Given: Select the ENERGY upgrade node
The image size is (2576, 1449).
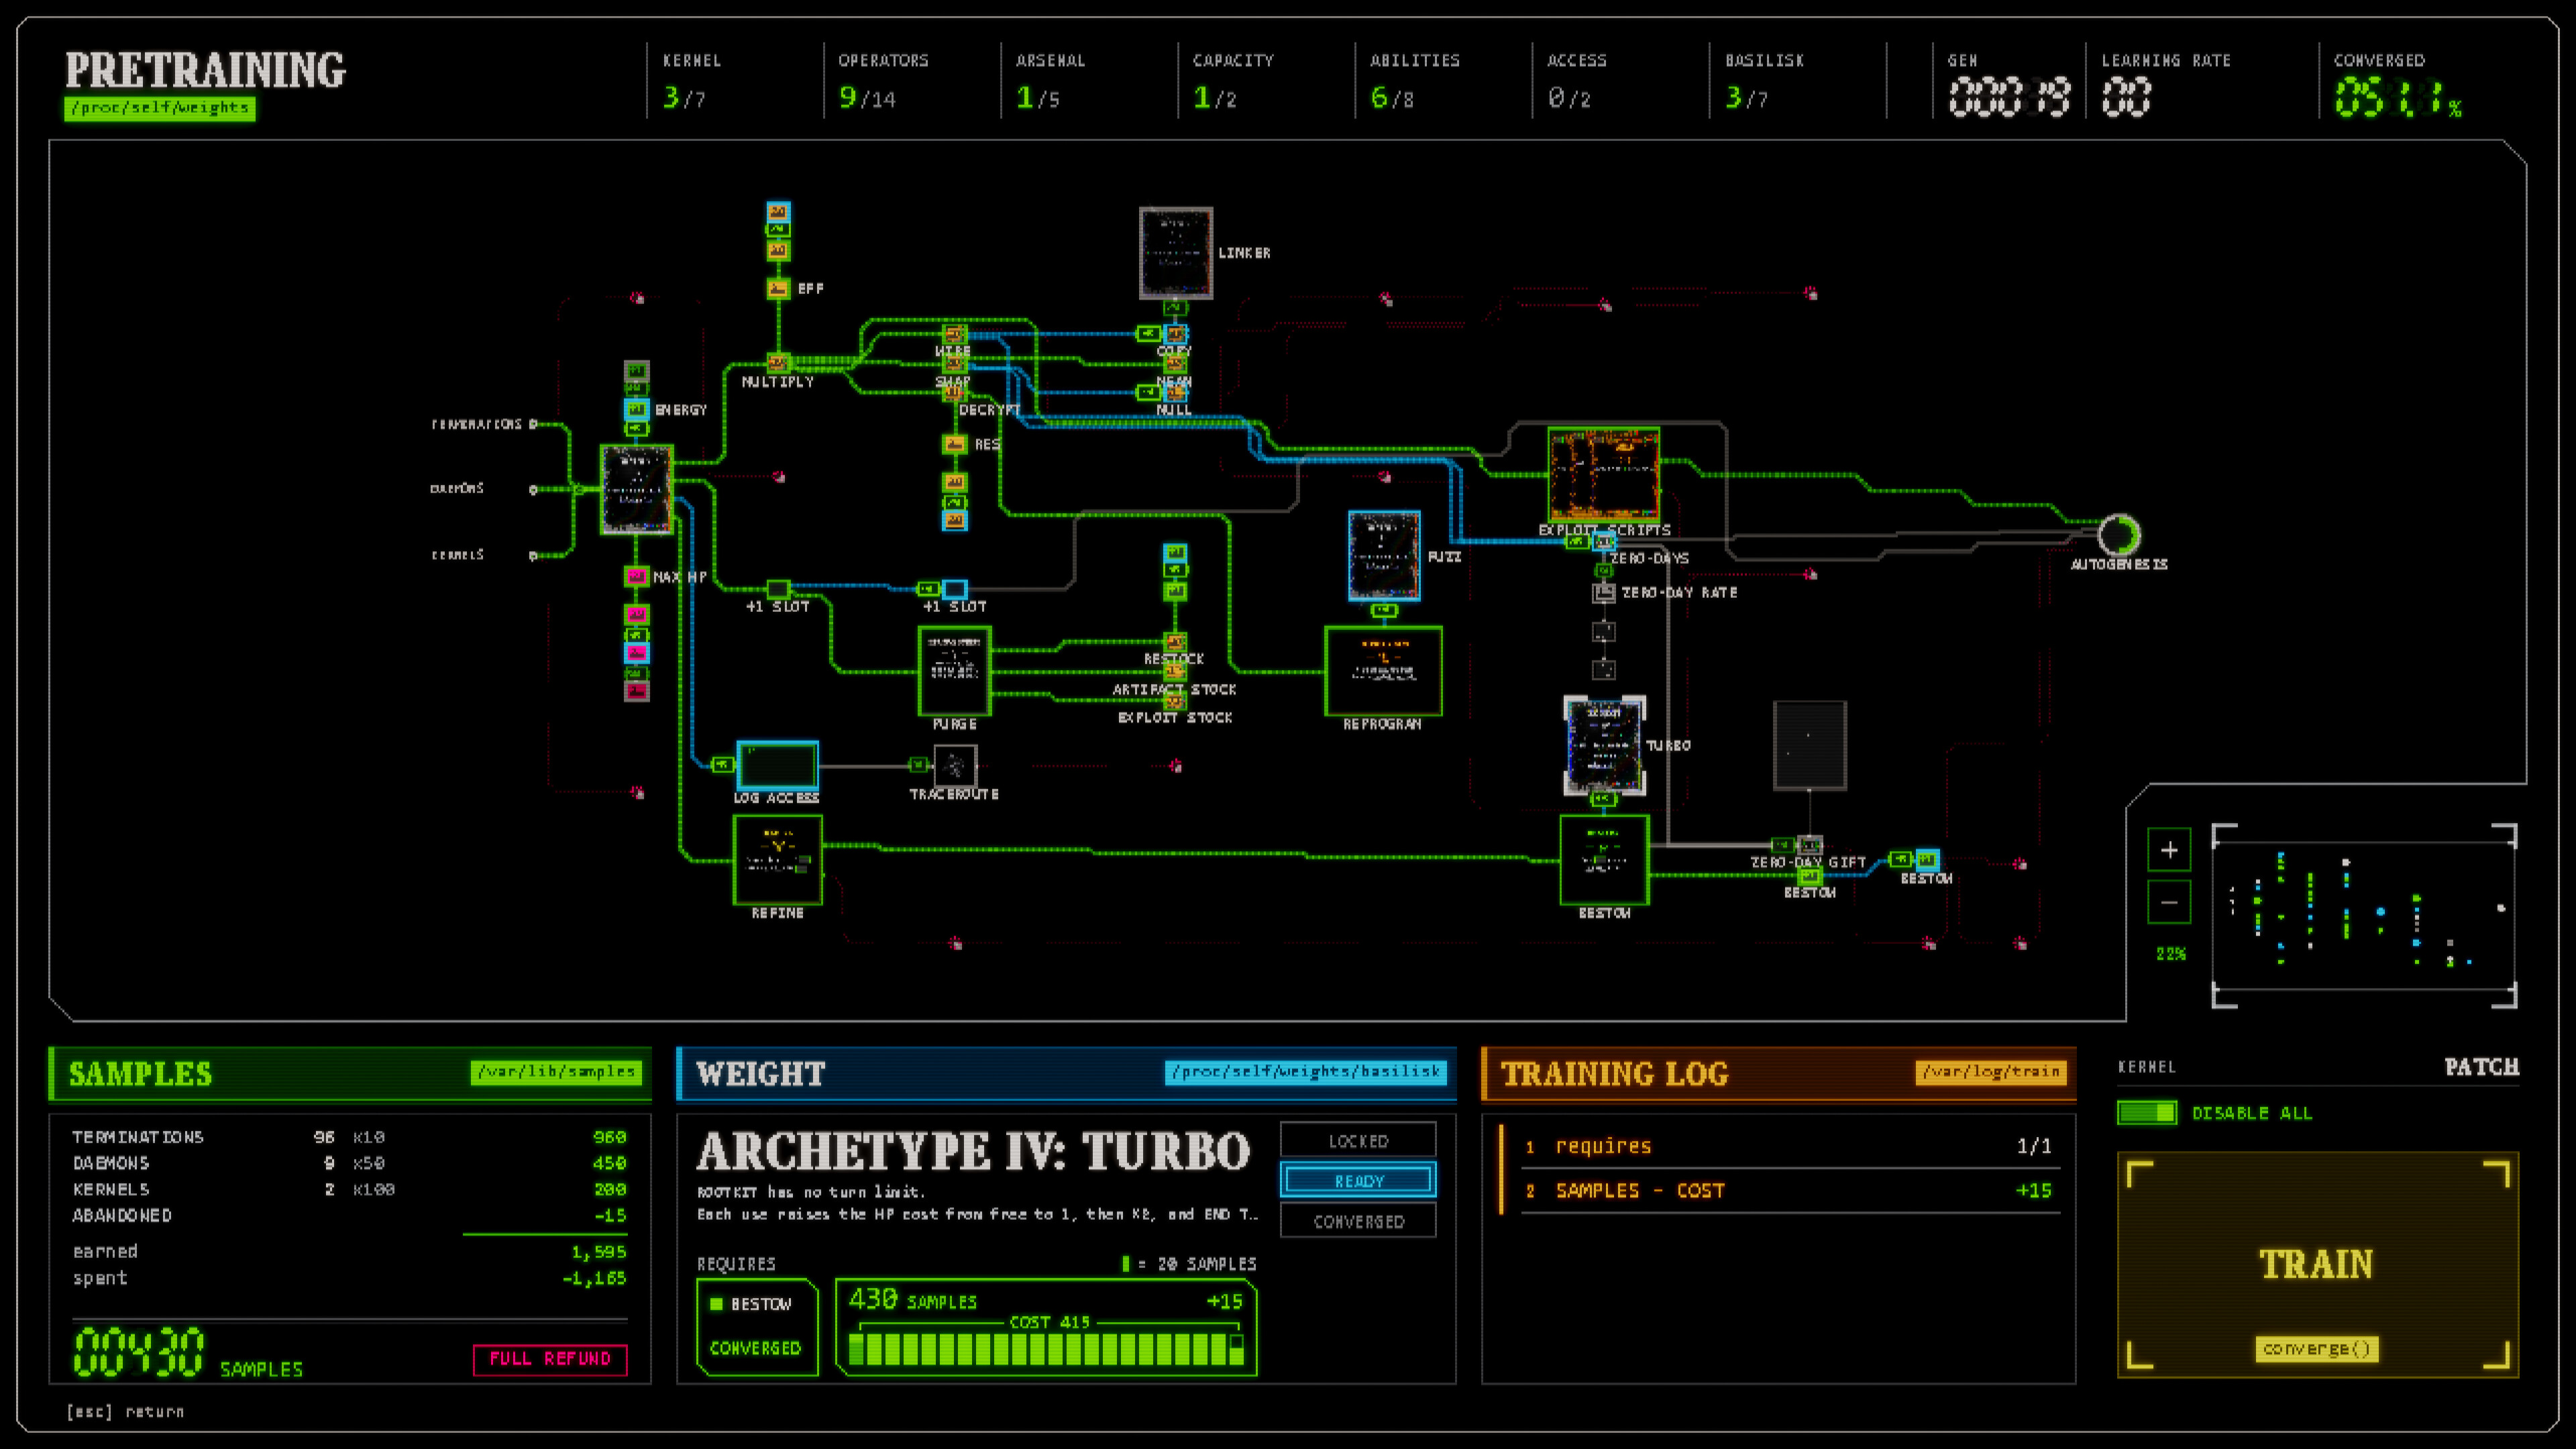Looking at the screenshot, I should click(637, 409).
